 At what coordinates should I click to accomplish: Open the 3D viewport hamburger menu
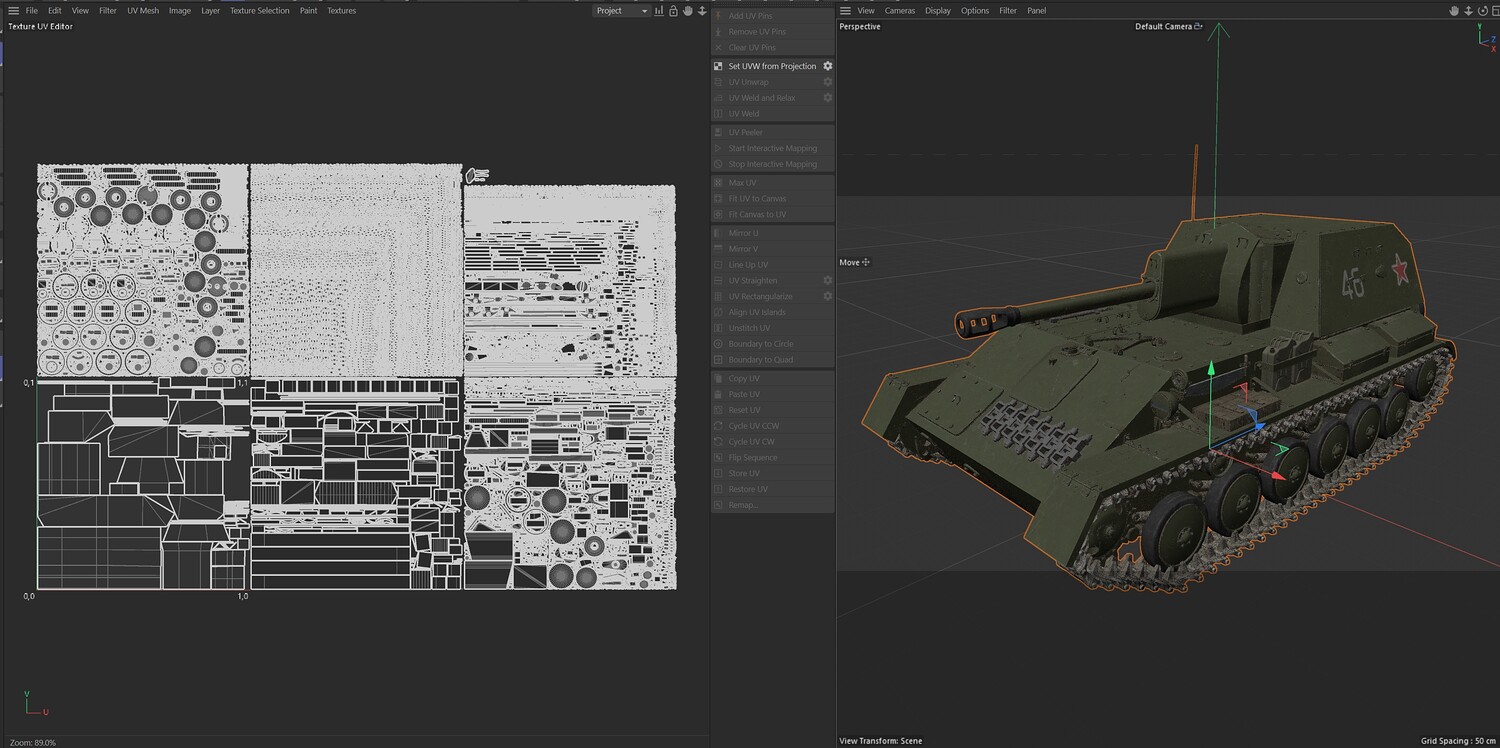click(x=845, y=11)
